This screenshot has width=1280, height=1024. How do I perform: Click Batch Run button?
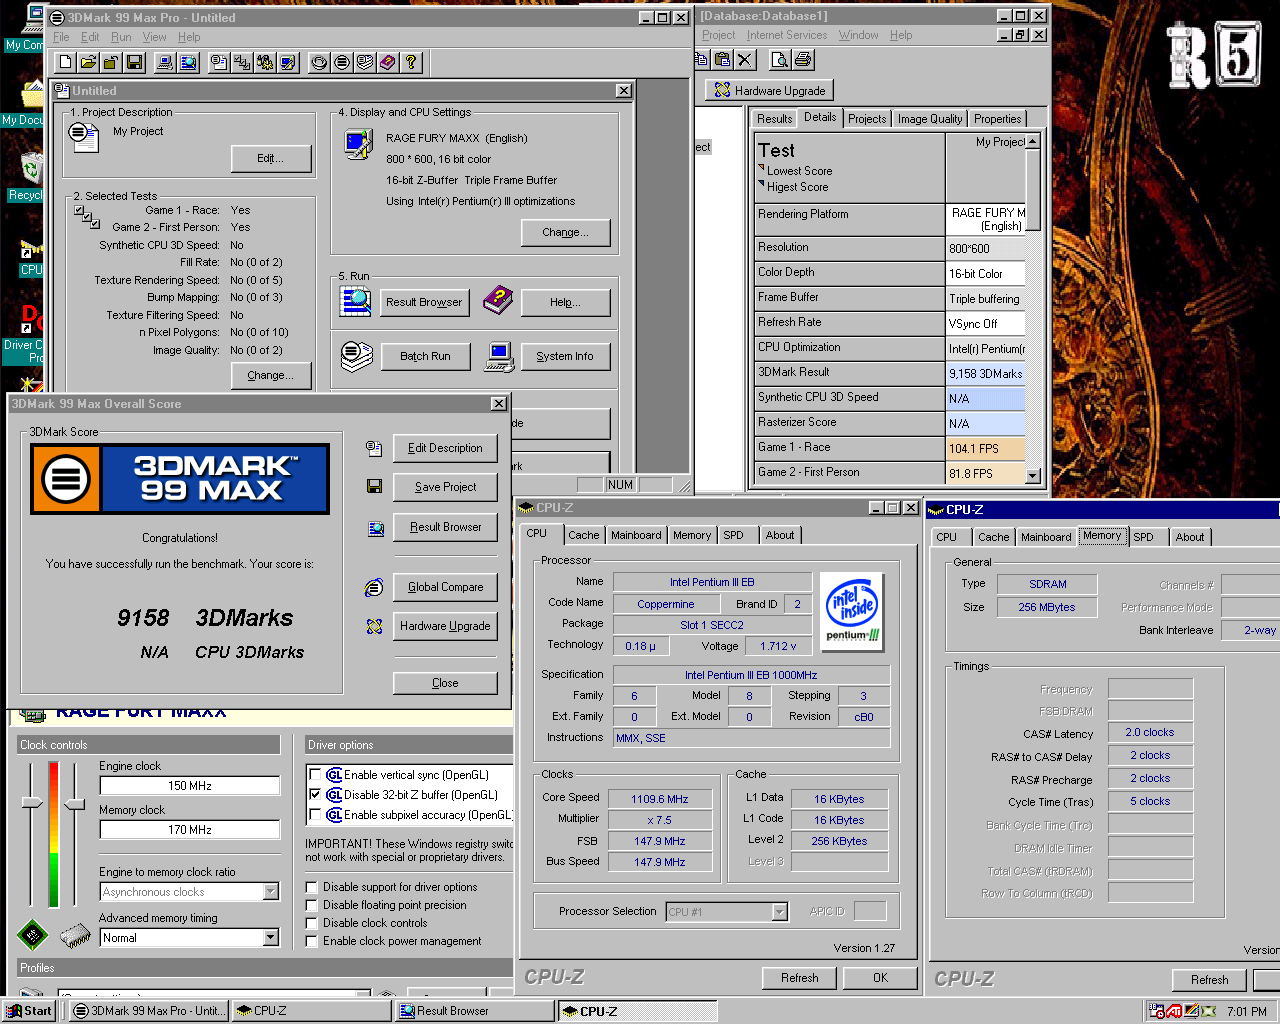point(425,356)
